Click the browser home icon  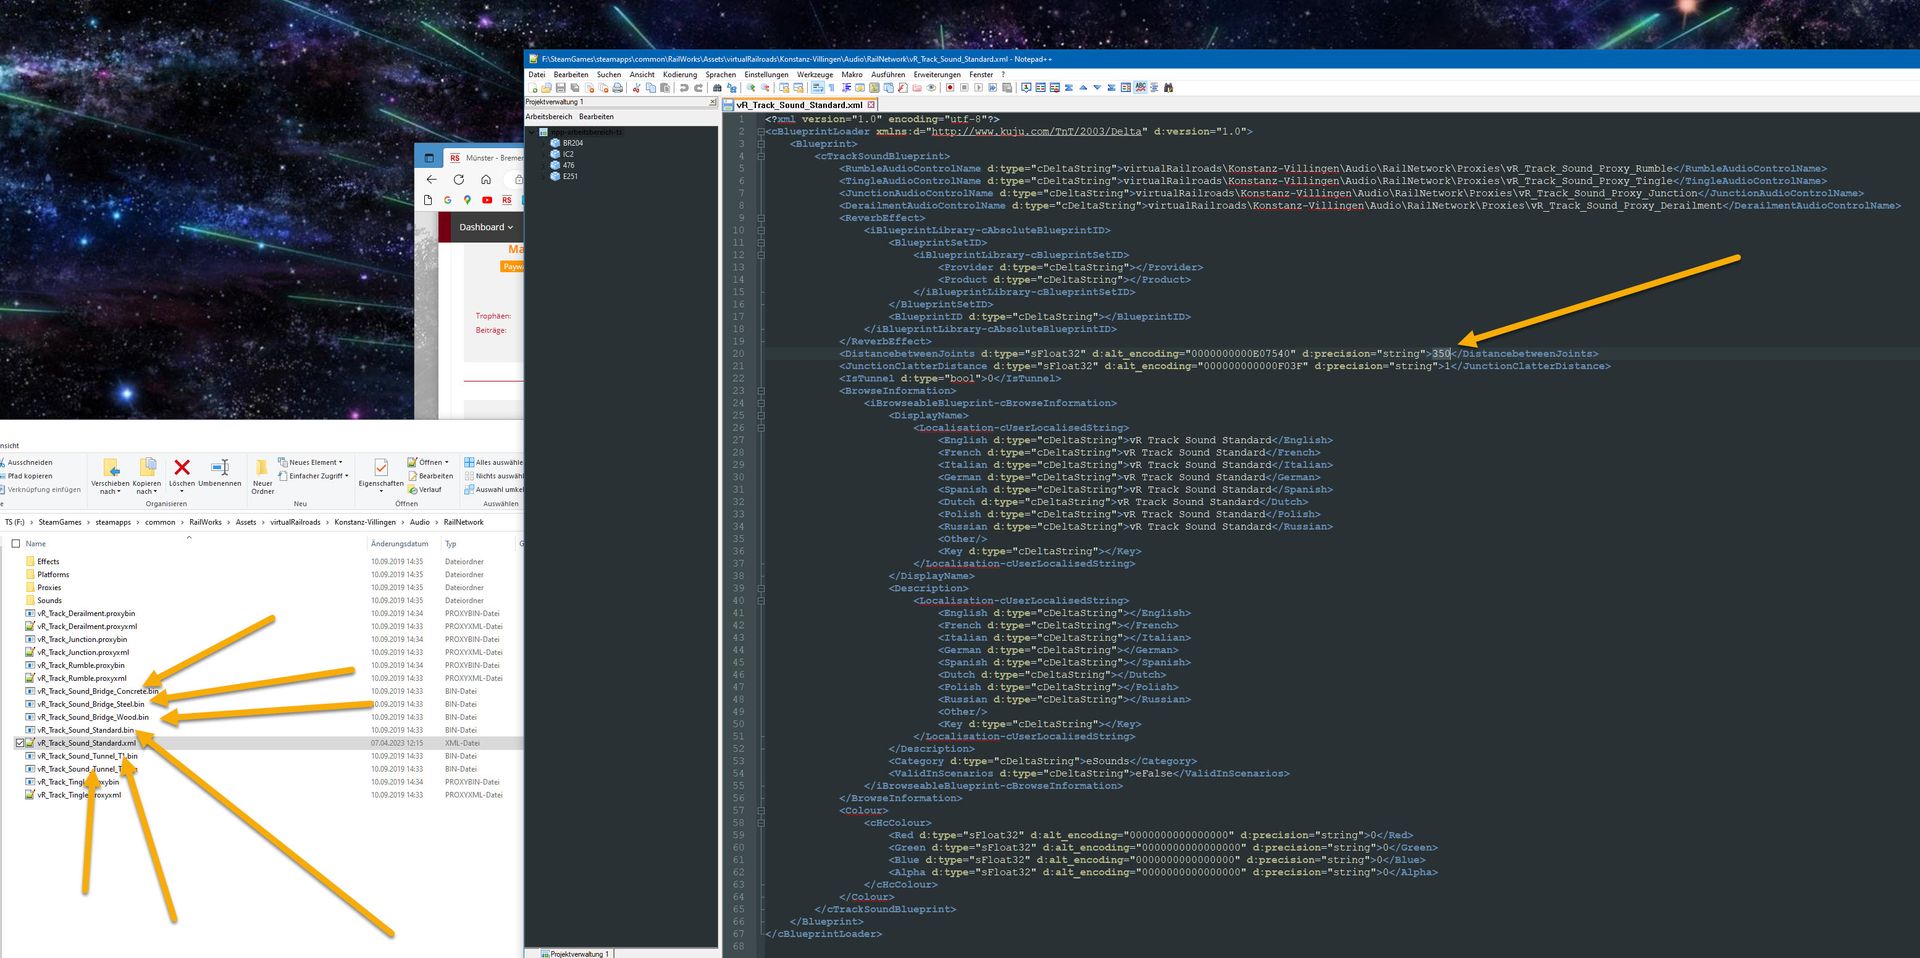pos(486,180)
